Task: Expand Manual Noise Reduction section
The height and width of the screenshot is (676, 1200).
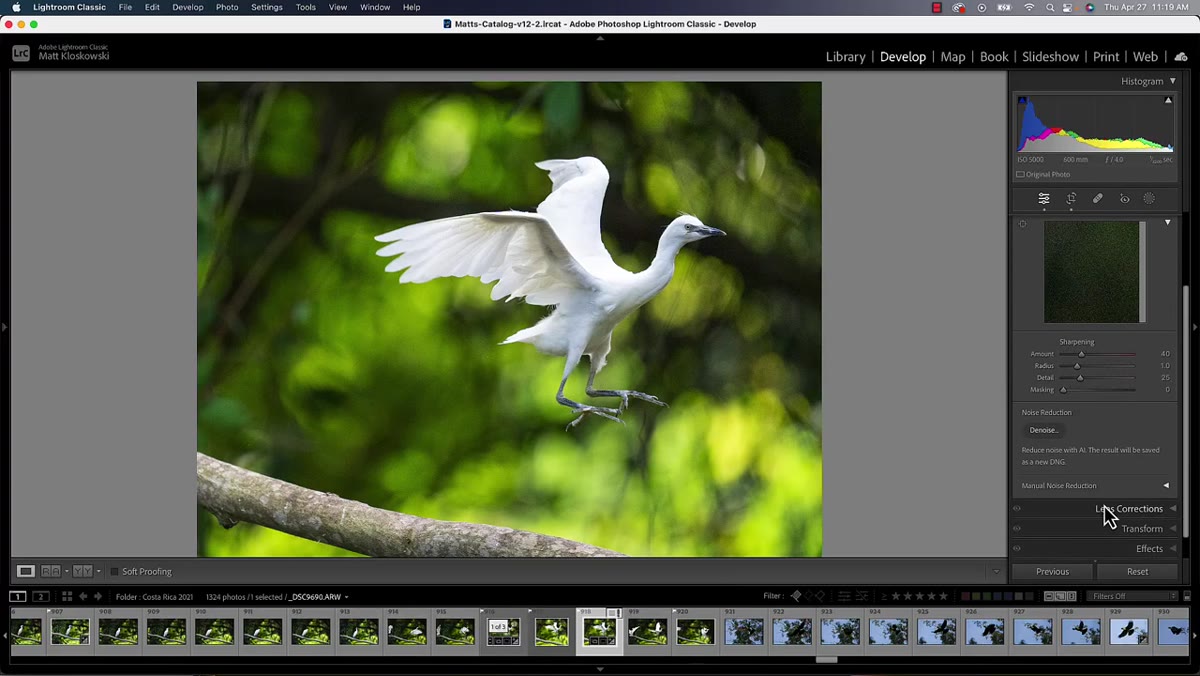Action: [1166, 486]
